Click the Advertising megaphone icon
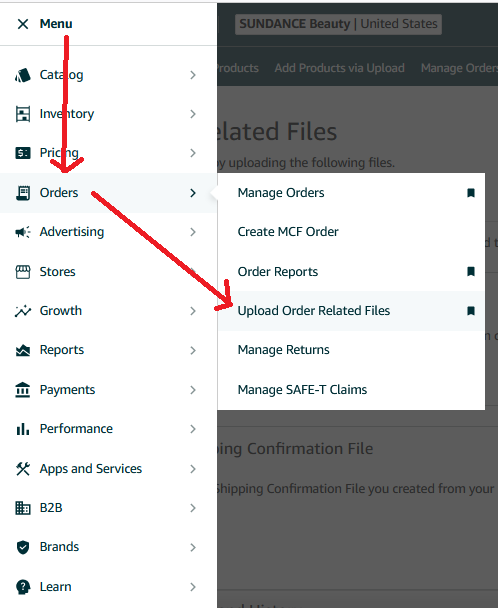Screen dimensions: 498x608 tap(22, 232)
